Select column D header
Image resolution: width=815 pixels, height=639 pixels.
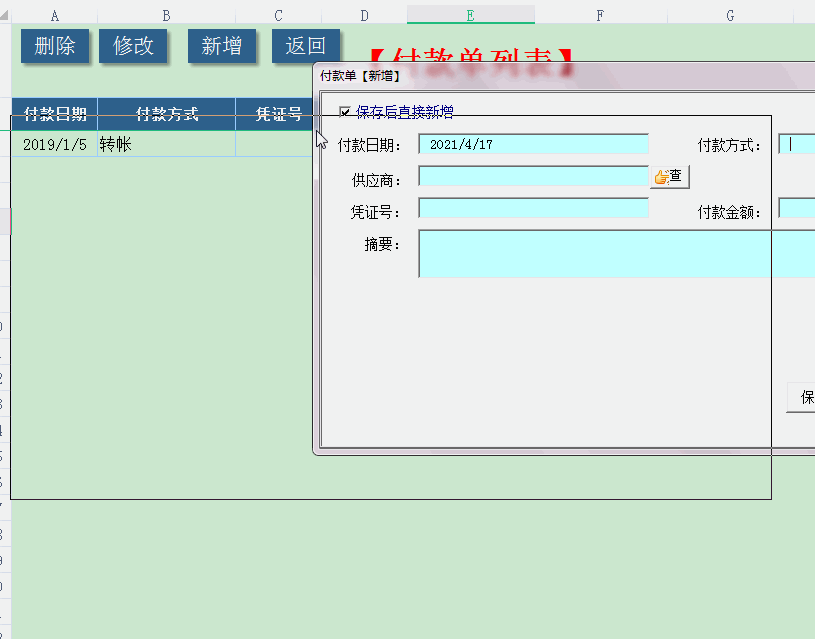[x=364, y=16]
